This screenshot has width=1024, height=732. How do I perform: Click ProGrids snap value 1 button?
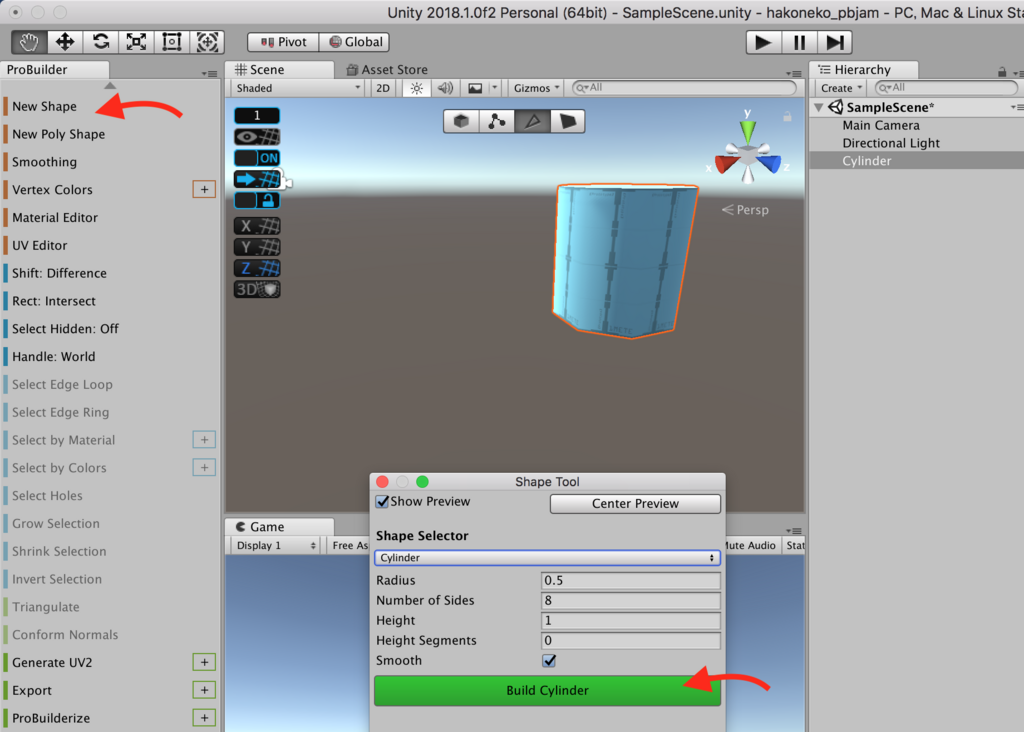click(x=257, y=116)
